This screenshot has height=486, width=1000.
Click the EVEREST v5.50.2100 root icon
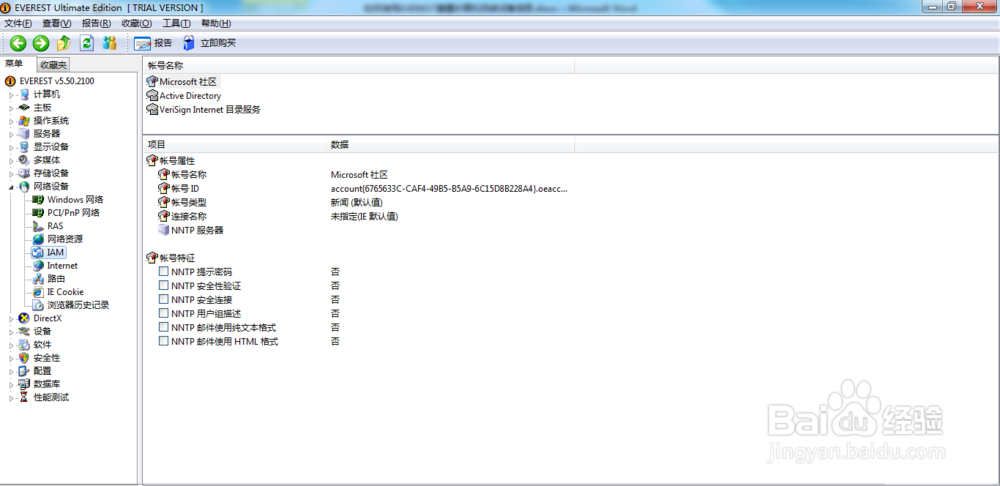click(10, 81)
